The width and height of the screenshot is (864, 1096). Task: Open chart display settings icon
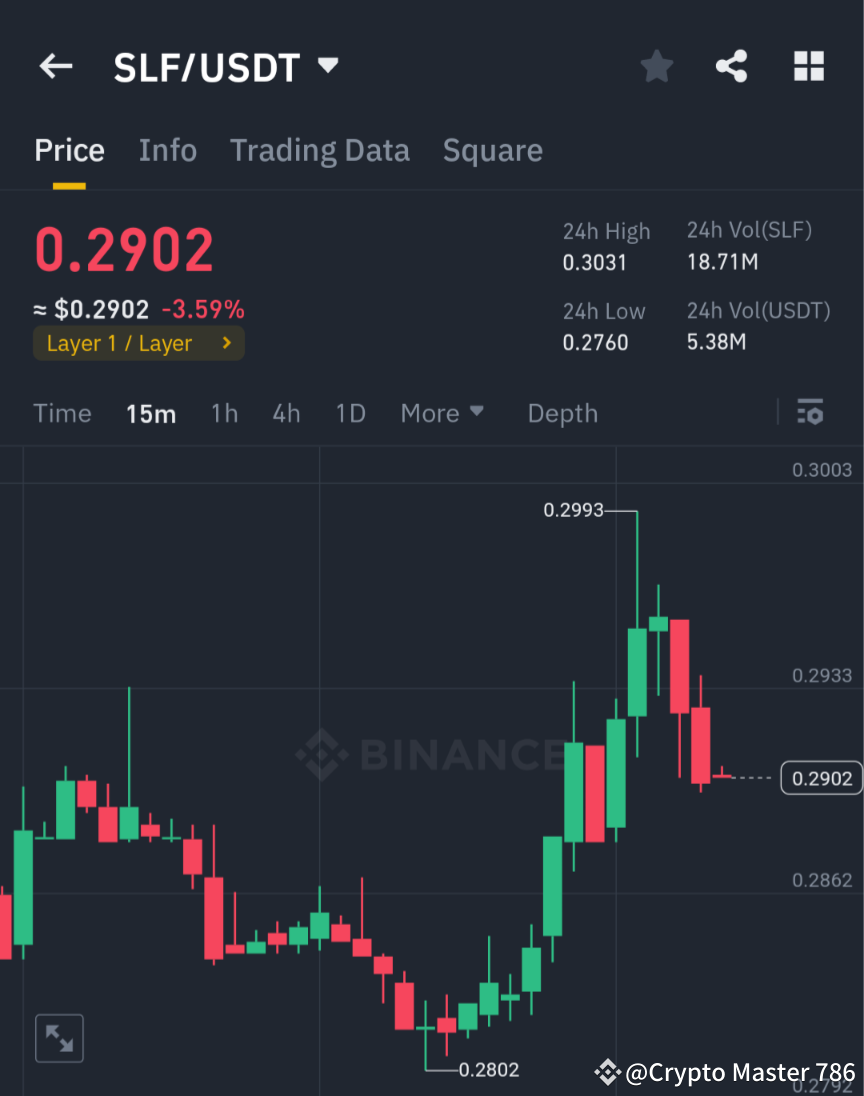[810, 412]
